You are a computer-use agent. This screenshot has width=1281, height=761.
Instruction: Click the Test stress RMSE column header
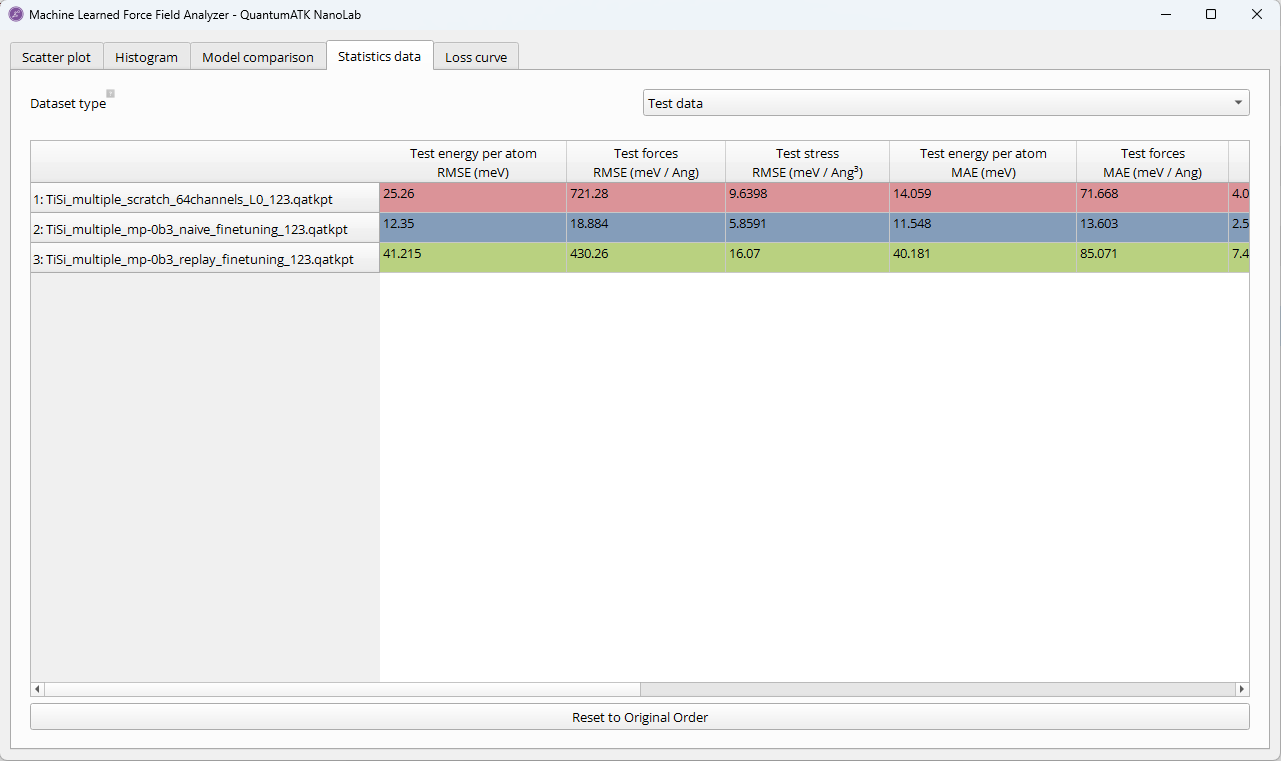807,162
